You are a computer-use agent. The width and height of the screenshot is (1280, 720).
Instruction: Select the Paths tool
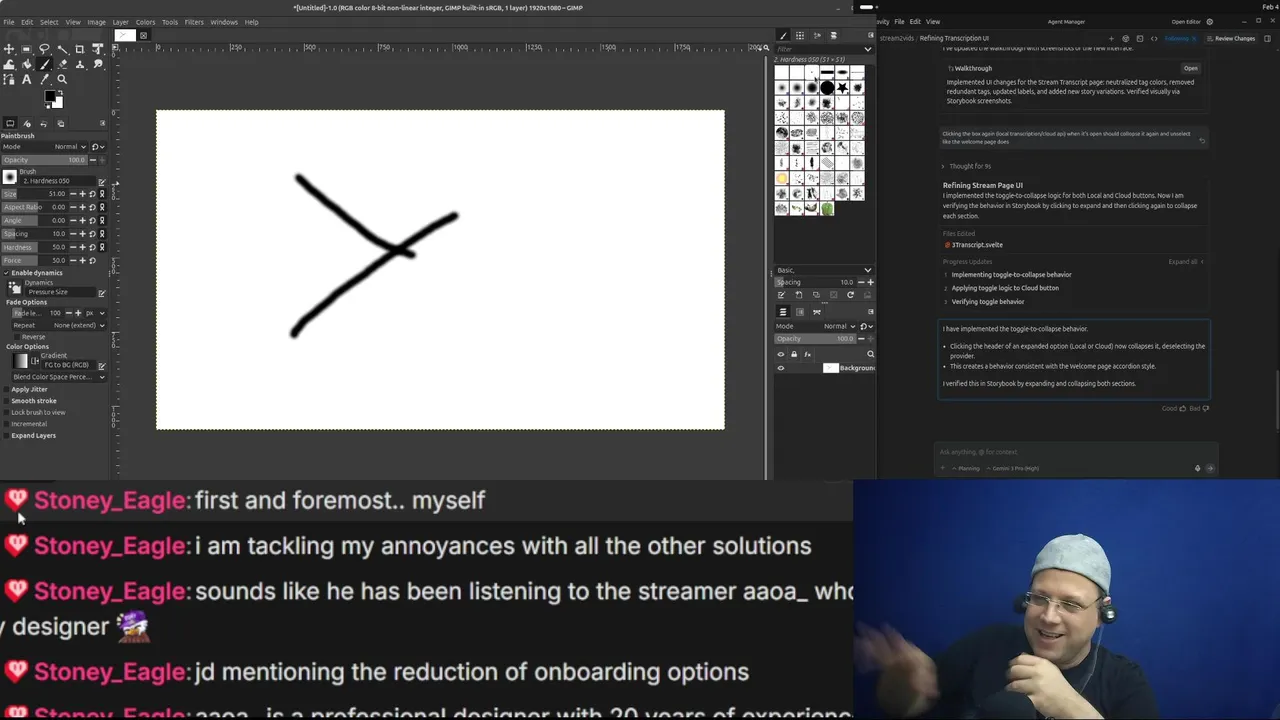coord(9,79)
